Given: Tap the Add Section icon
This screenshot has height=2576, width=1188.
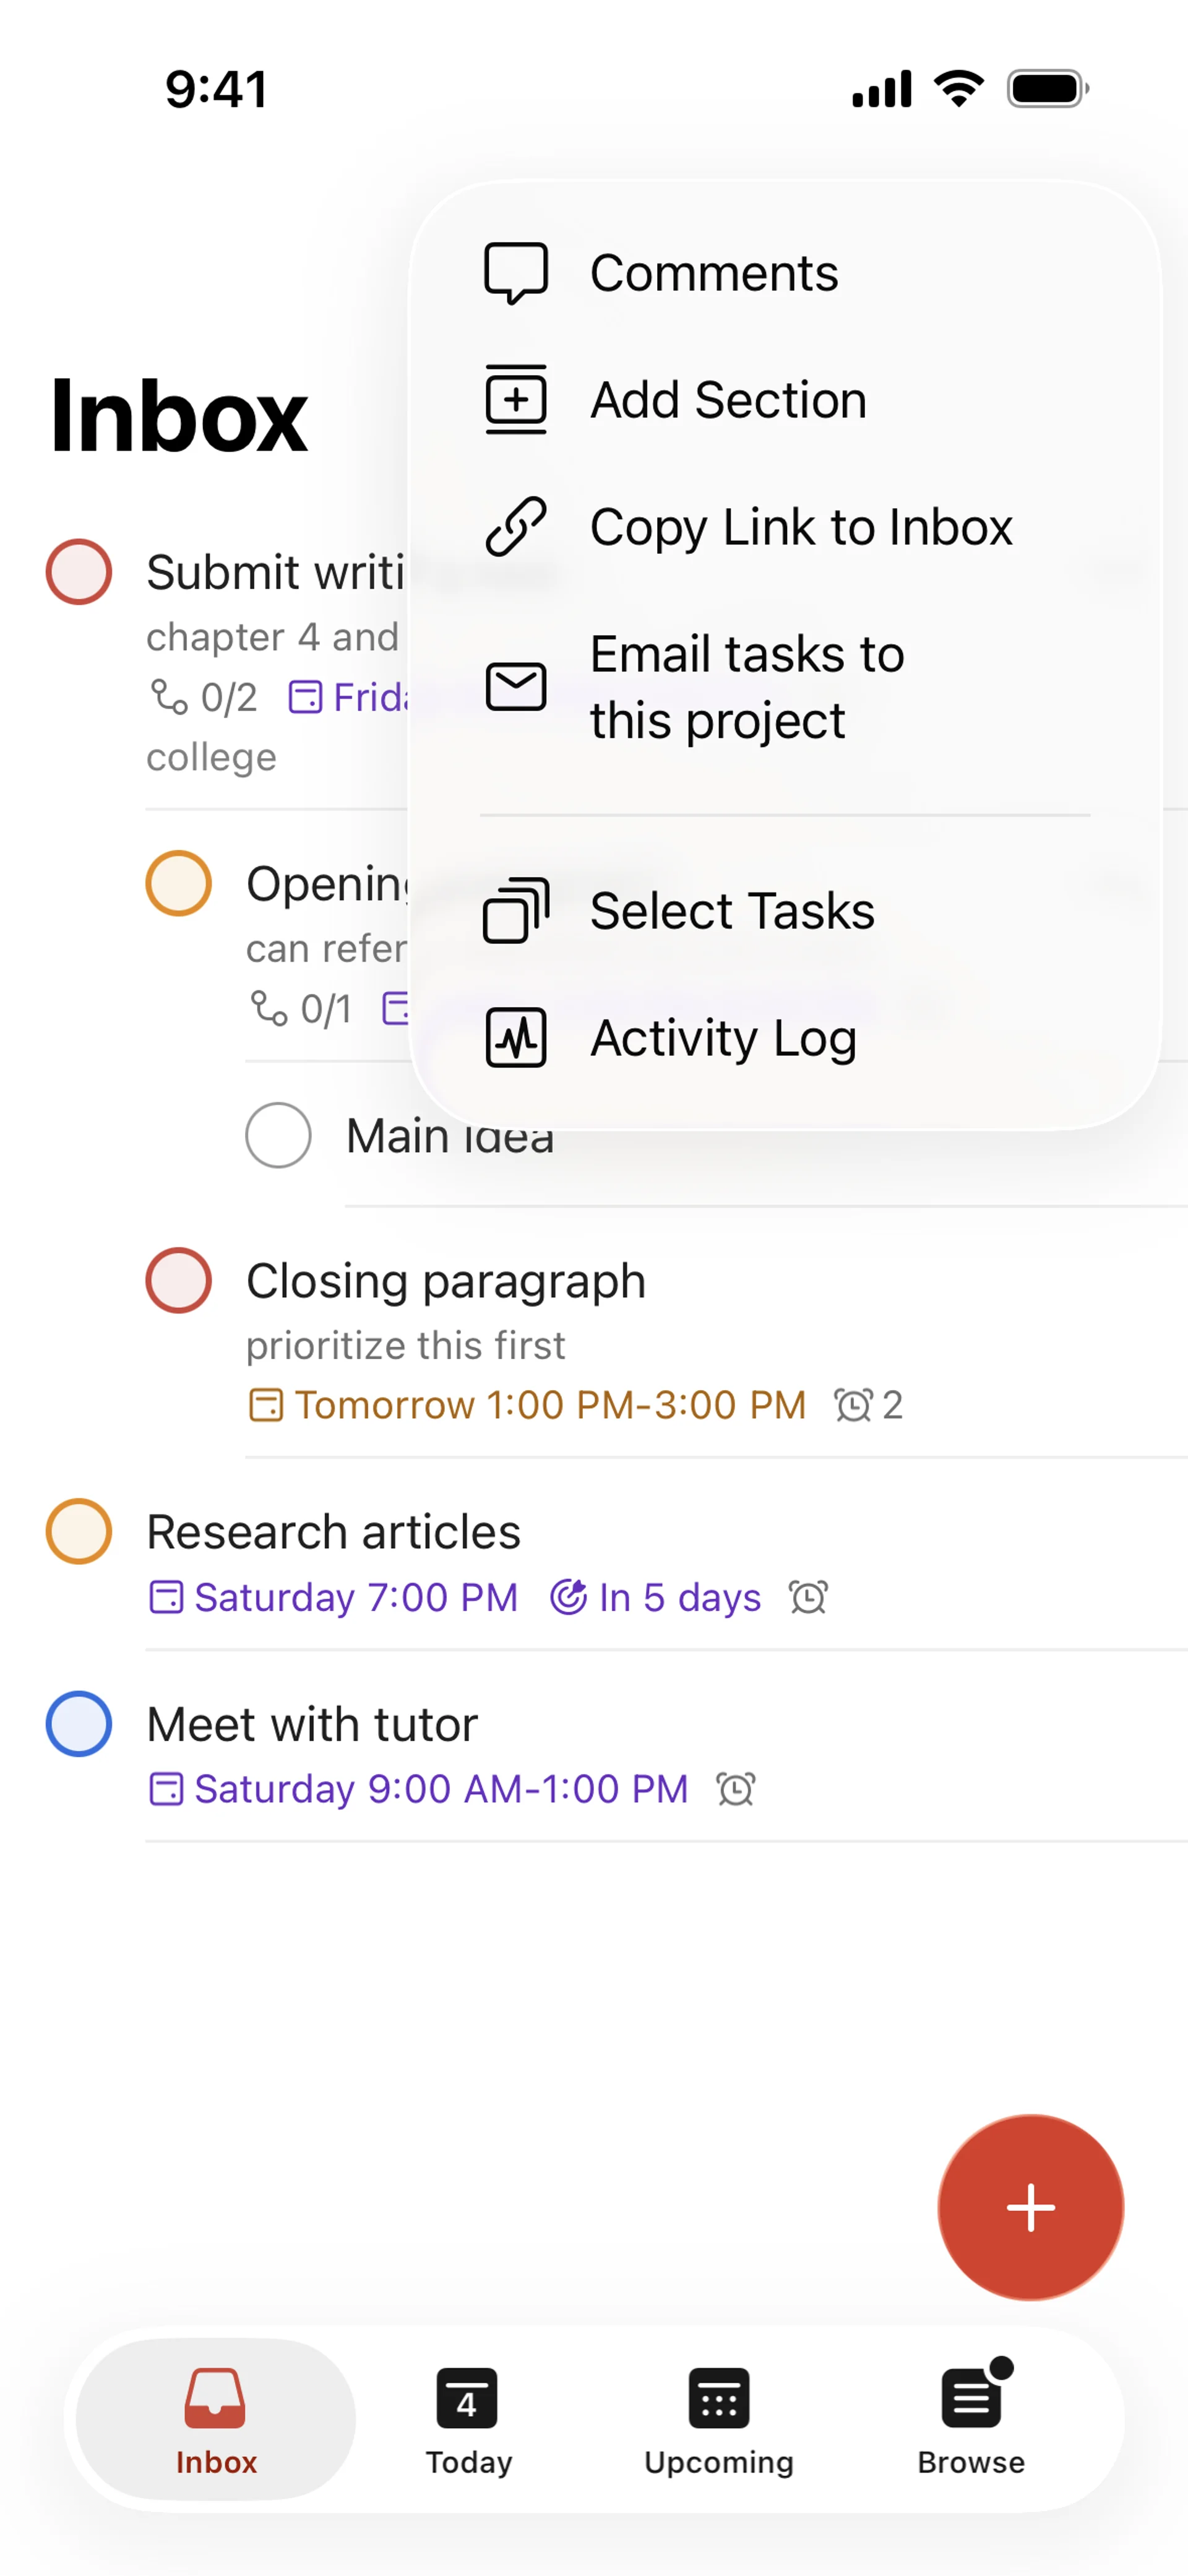Looking at the screenshot, I should 516,400.
